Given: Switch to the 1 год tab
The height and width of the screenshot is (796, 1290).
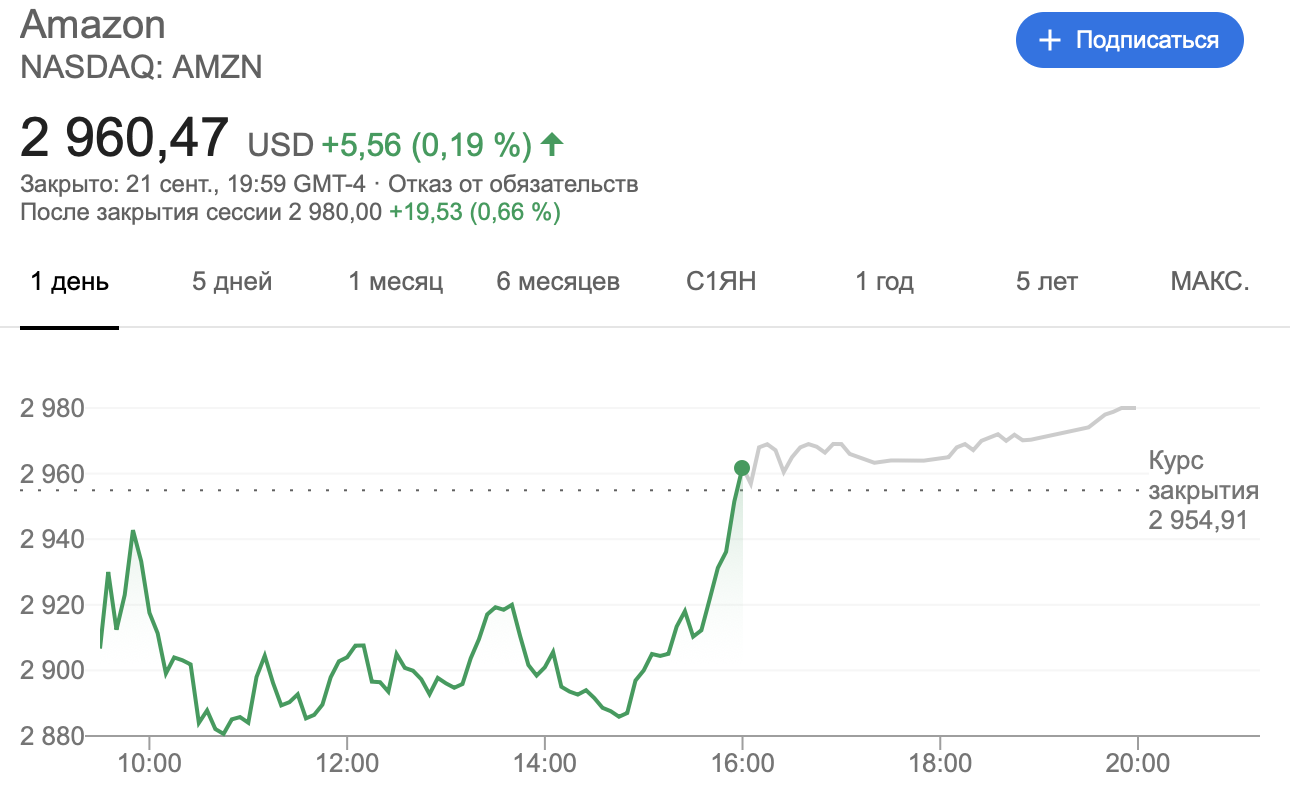Looking at the screenshot, I should pos(885,282).
